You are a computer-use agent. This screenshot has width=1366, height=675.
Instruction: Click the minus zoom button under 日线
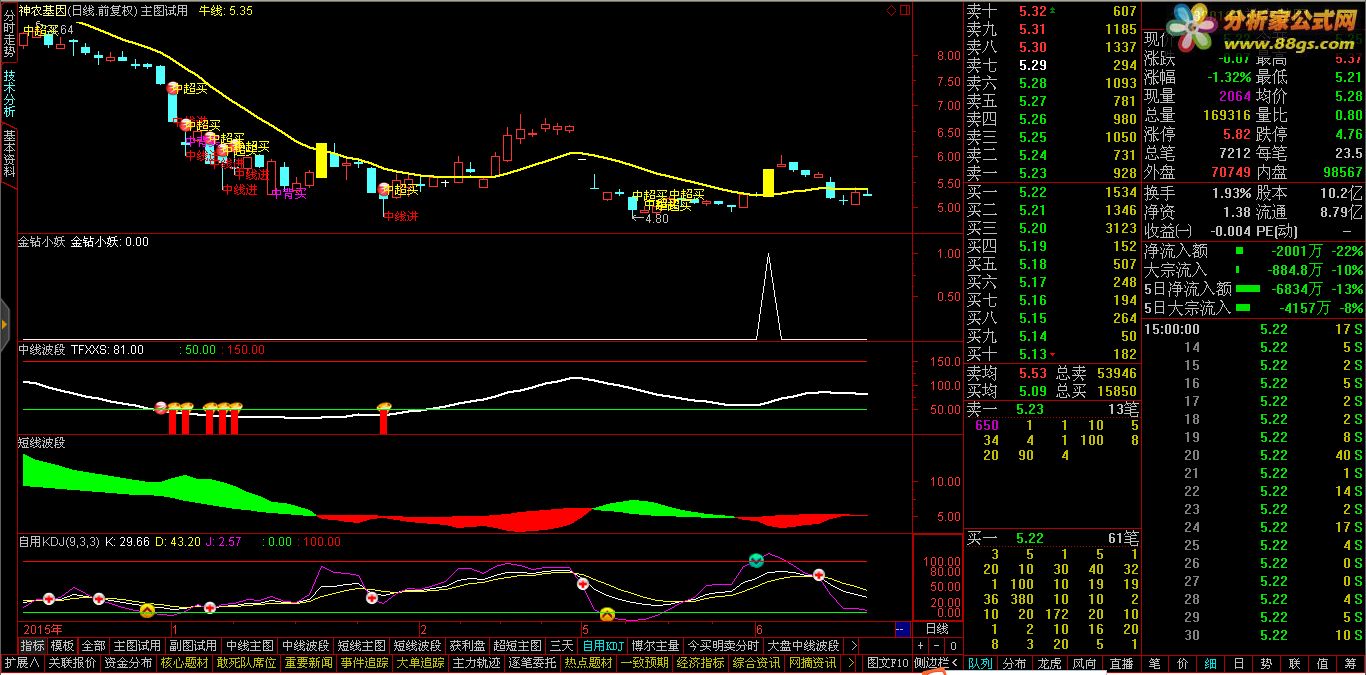point(937,645)
